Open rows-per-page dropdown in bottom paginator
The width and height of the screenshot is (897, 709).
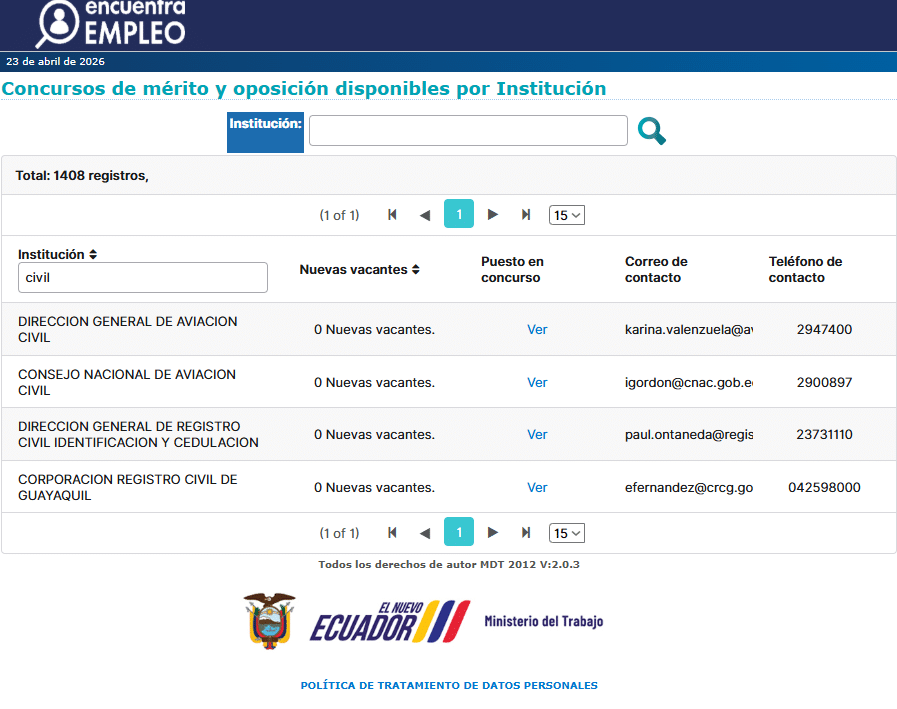point(566,533)
